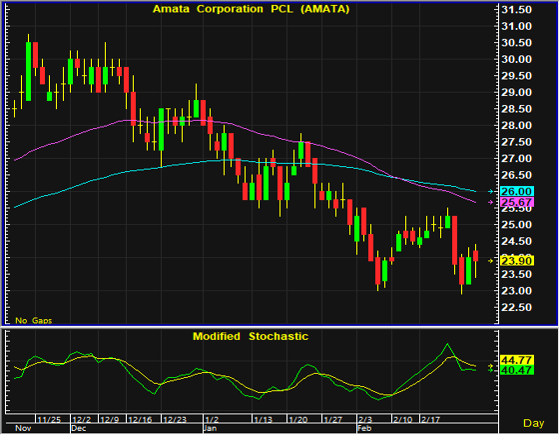This screenshot has width=560, height=435.
Task: Click the 31.50 price axis label
Action: (516, 10)
